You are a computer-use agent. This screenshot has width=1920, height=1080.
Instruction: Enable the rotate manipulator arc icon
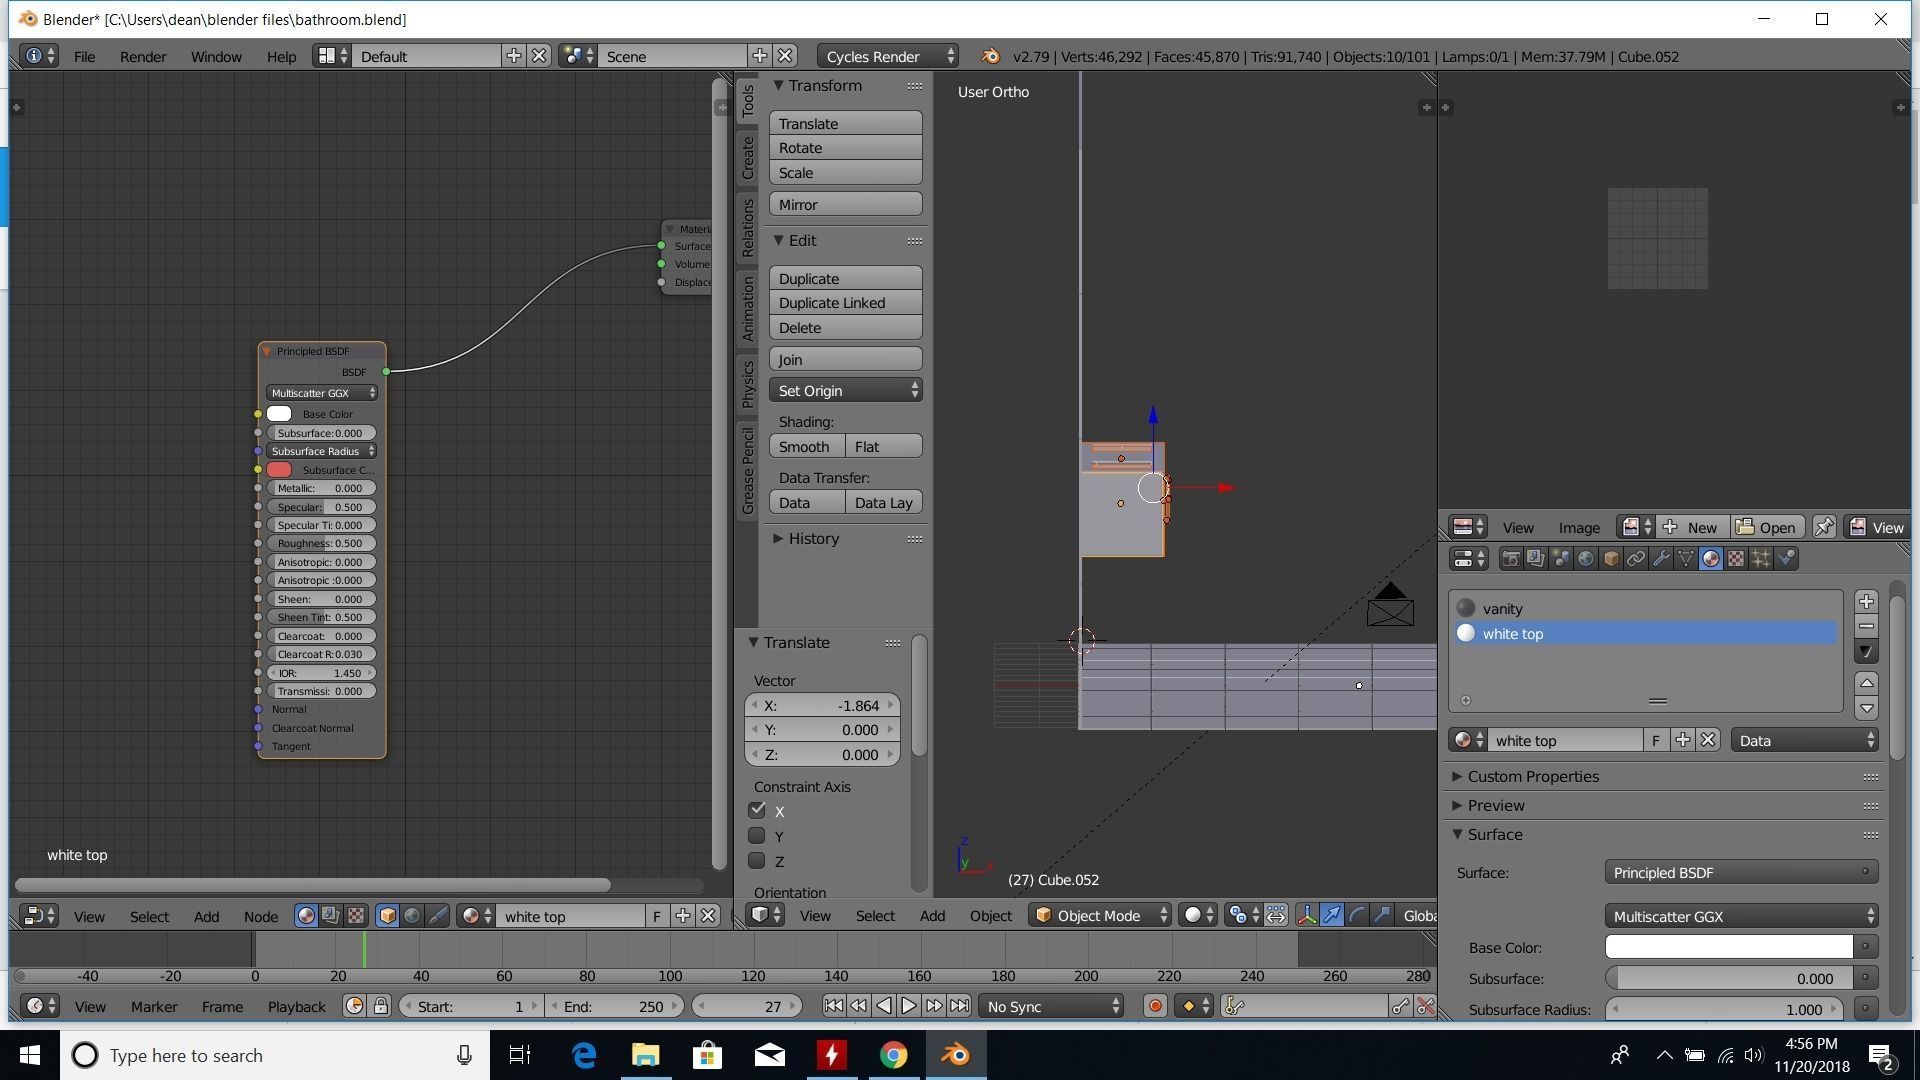coord(1357,915)
